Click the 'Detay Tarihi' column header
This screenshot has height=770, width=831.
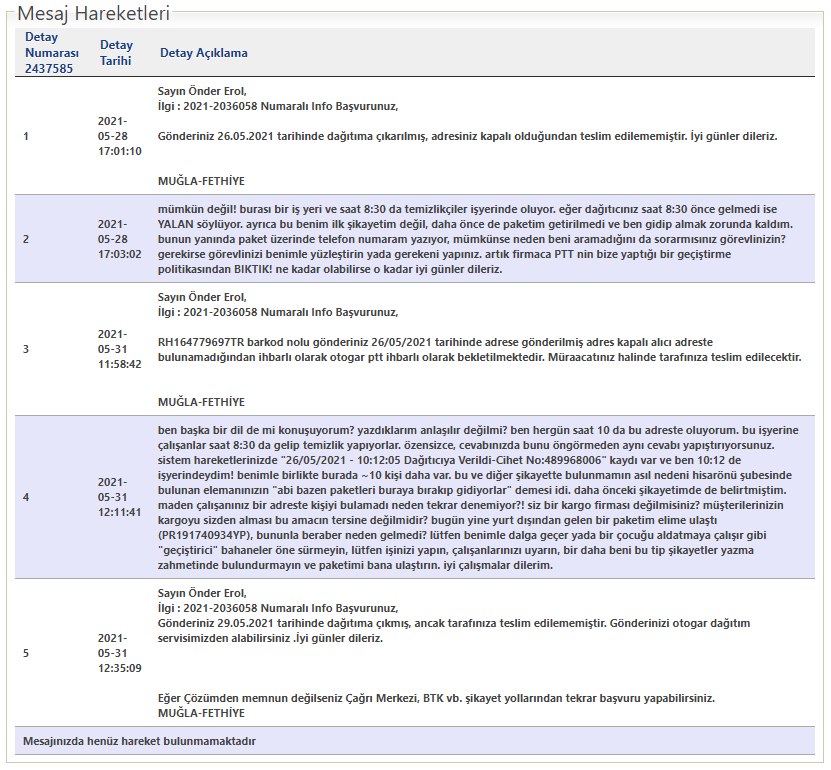click(116, 52)
